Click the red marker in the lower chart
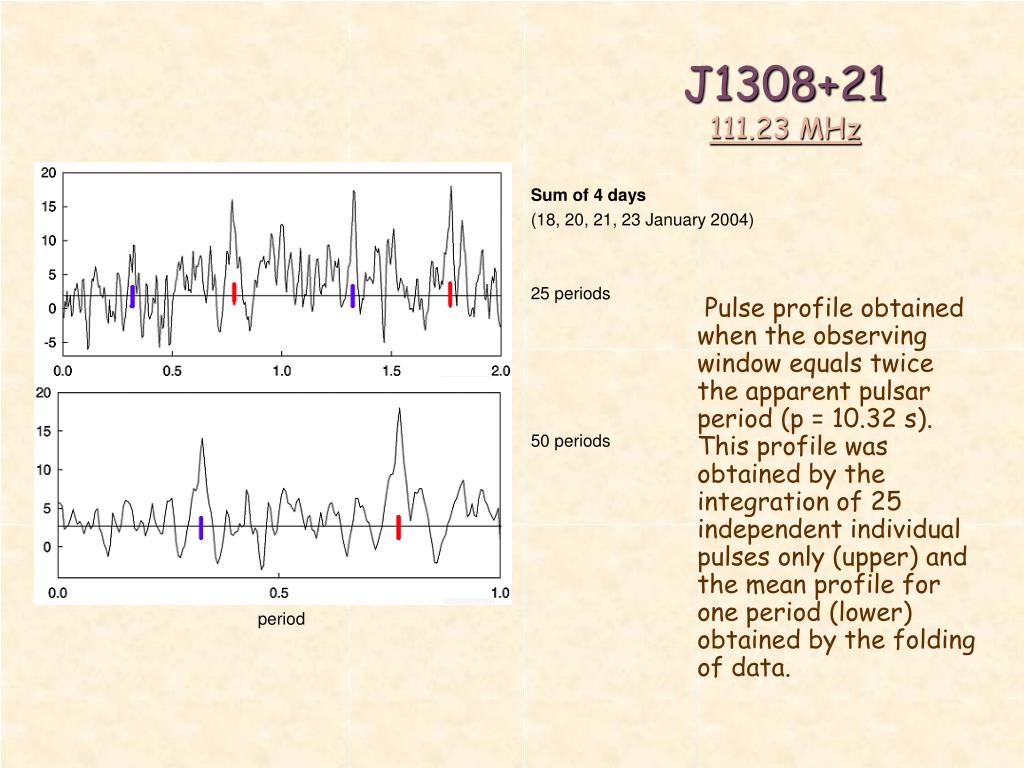Image resolution: width=1024 pixels, height=768 pixels. pos(398,527)
